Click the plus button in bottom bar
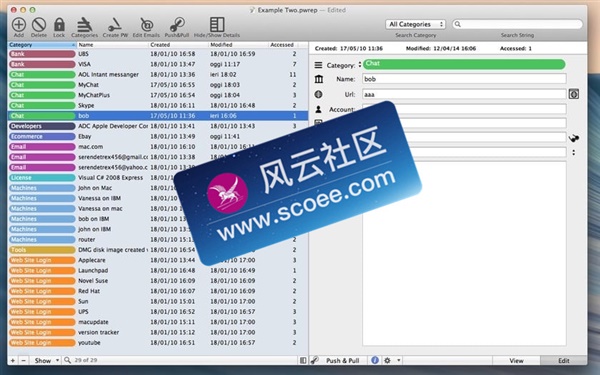 [13, 360]
